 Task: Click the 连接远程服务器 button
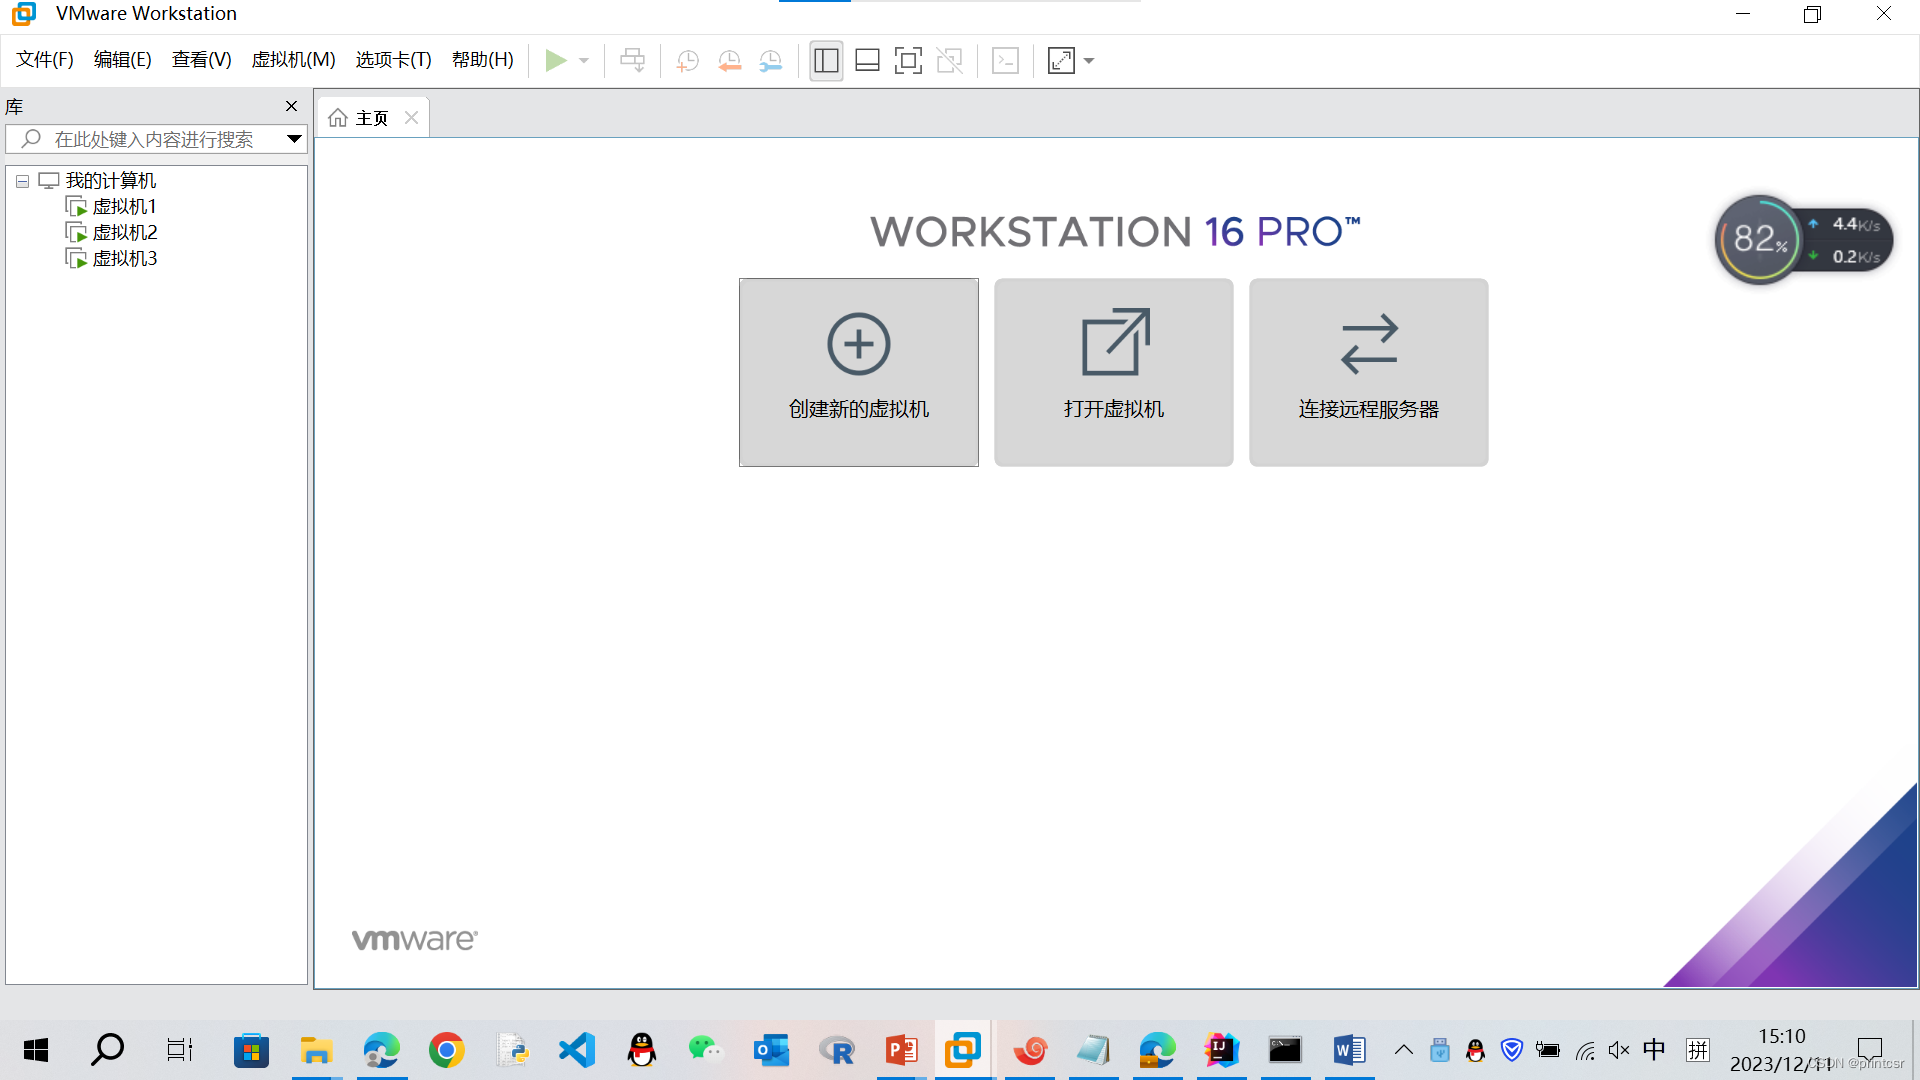pos(1368,372)
